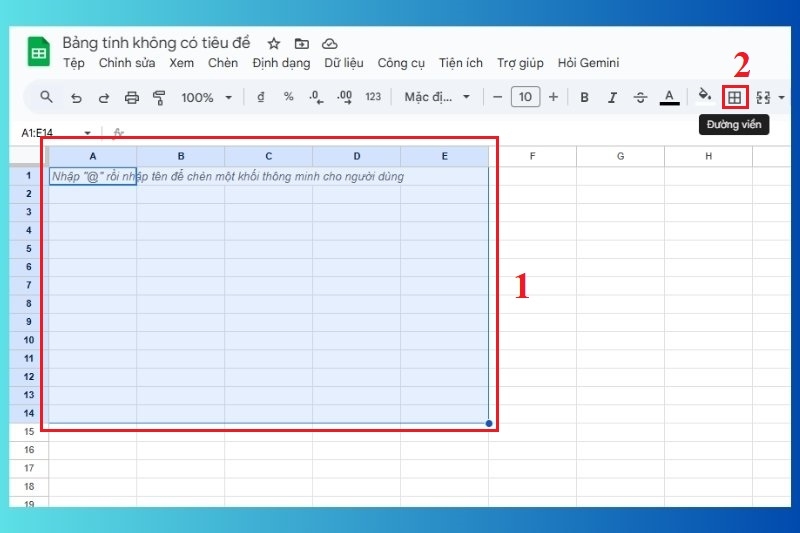Open the Mặc đị... font dropdown
The width and height of the screenshot is (800, 533).
pos(437,97)
